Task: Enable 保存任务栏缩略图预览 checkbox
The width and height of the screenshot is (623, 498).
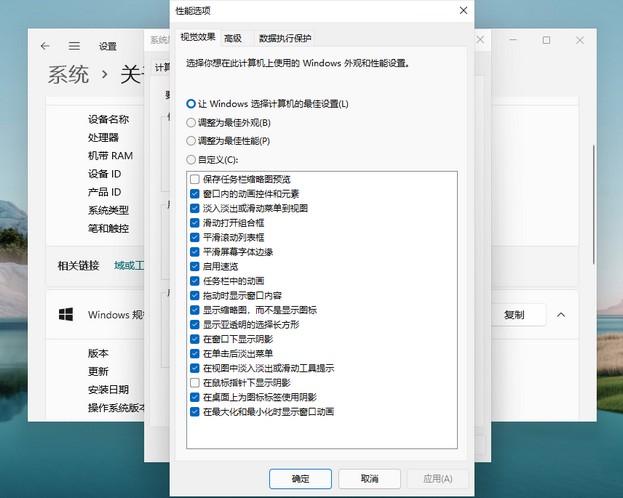Action: pos(195,179)
